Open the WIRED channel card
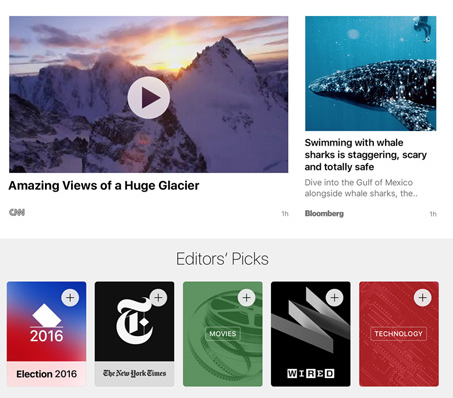Viewport: 453px width, 398px height. point(311,334)
